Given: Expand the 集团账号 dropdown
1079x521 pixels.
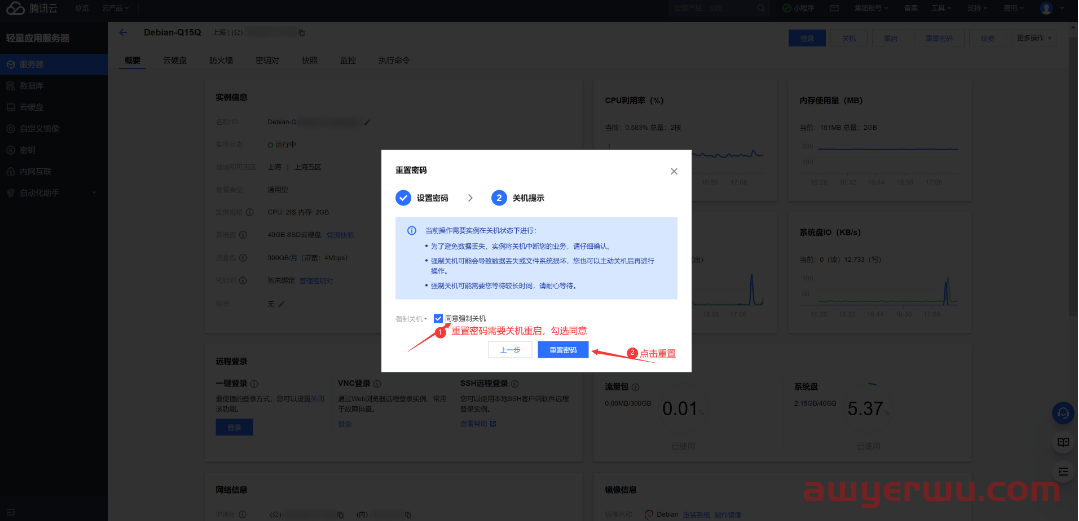Looking at the screenshot, I should [x=871, y=8].
